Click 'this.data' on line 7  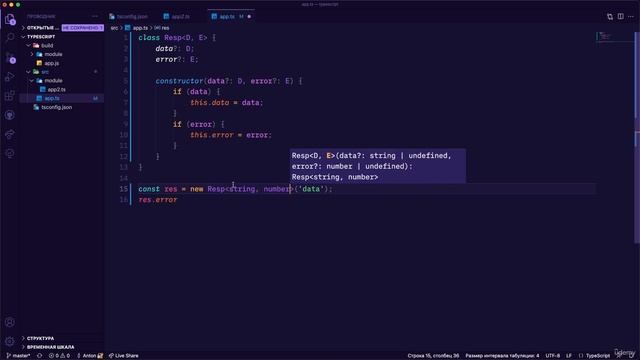[x=210, y=103]
